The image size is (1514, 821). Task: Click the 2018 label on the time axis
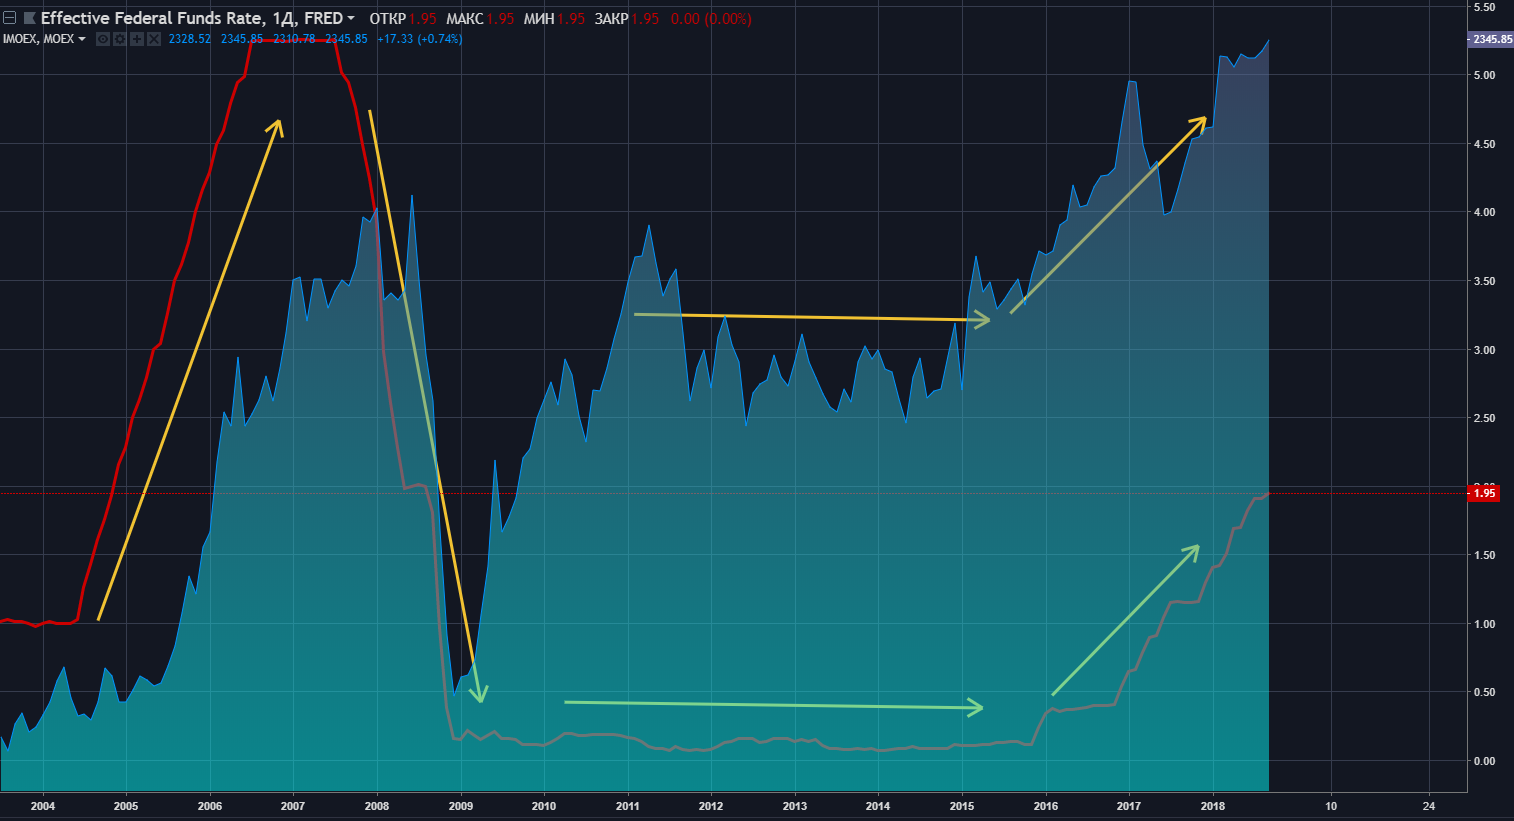pos(1212,806)
